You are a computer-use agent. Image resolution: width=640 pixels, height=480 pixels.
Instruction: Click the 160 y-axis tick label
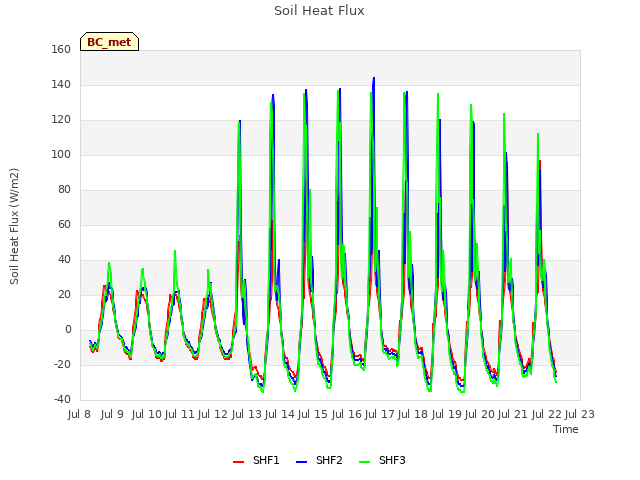coord(61,49)
